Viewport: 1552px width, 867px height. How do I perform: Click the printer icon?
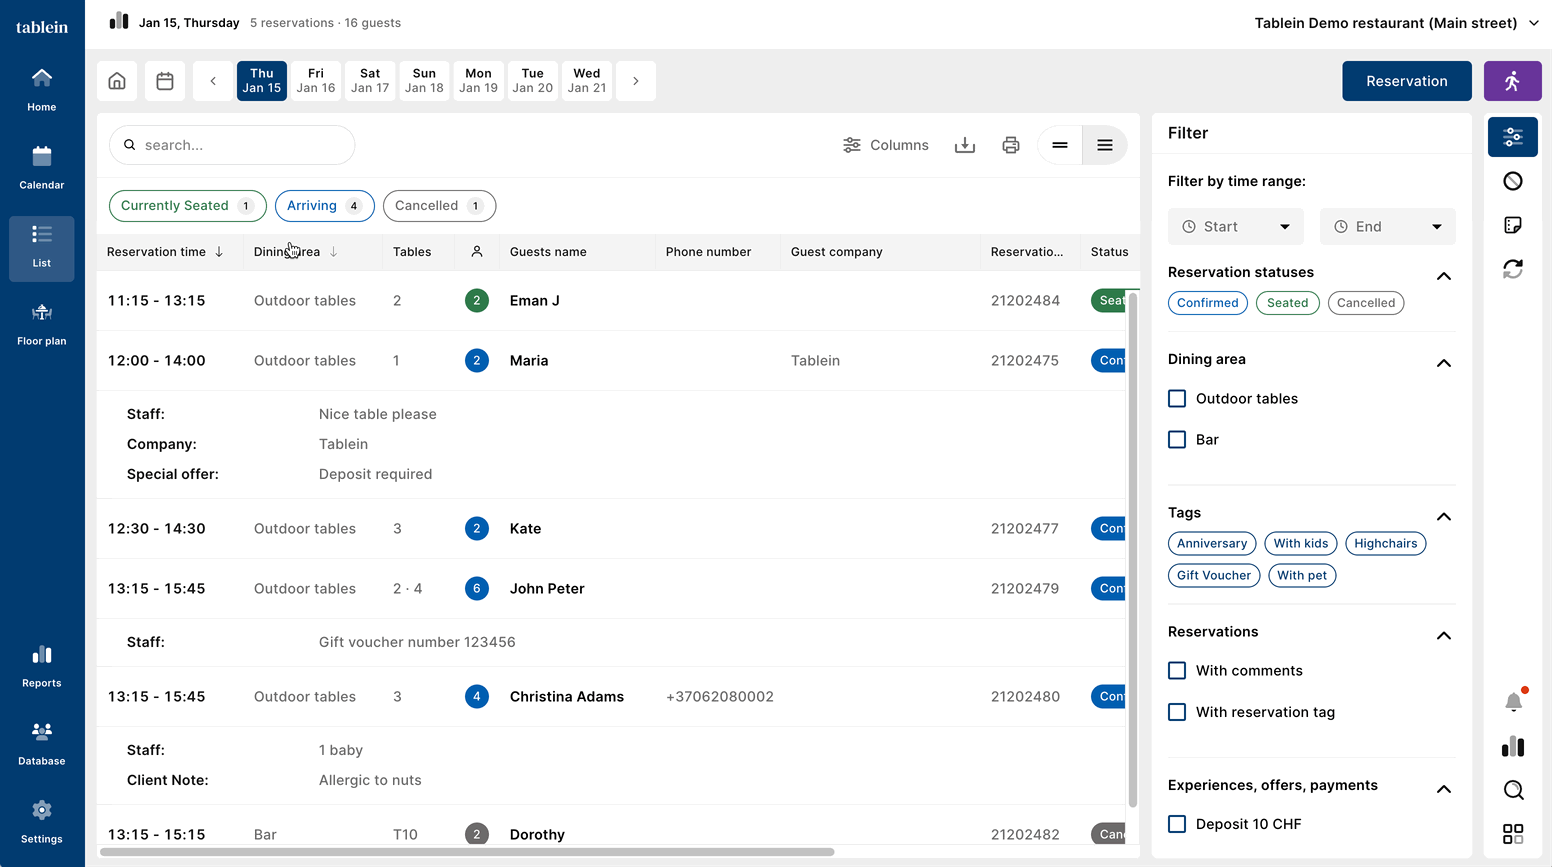coord(1011,145)
